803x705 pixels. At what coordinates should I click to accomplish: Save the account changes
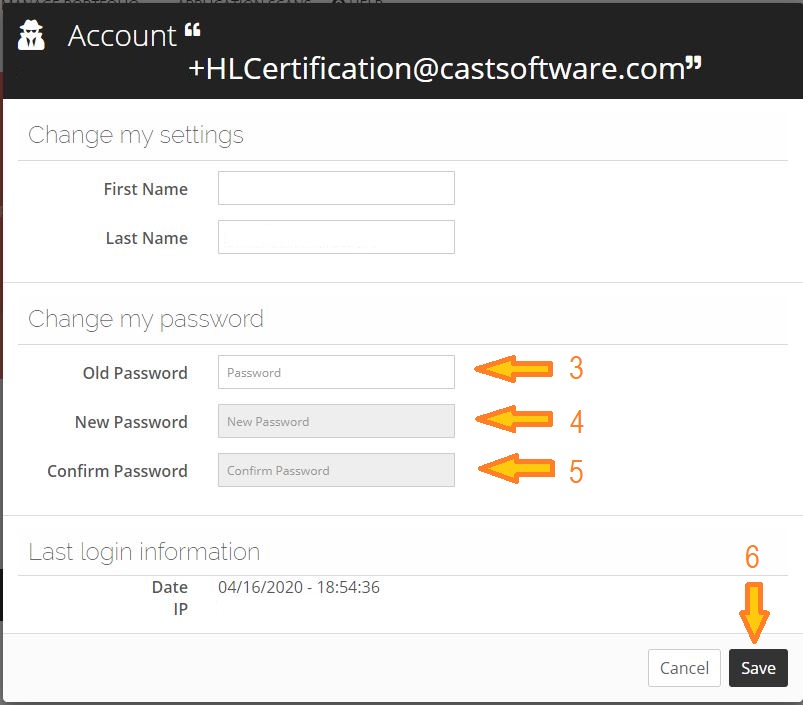[758, 668]
